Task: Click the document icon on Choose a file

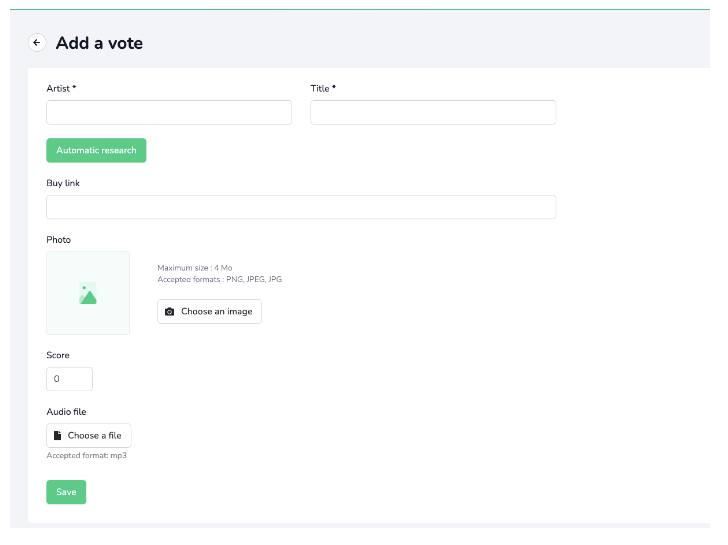Action: (x=58, y=435)
